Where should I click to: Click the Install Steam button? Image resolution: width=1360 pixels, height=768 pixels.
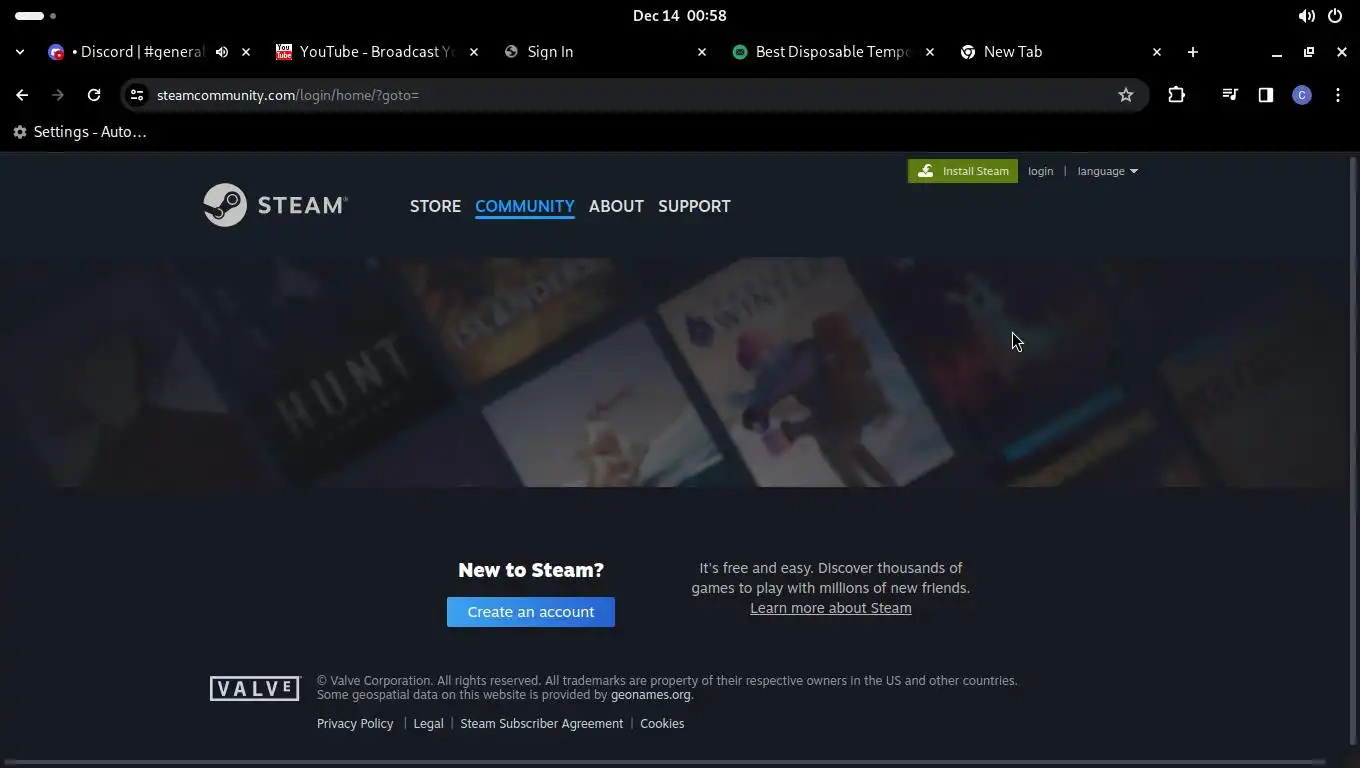pos(963,171)
